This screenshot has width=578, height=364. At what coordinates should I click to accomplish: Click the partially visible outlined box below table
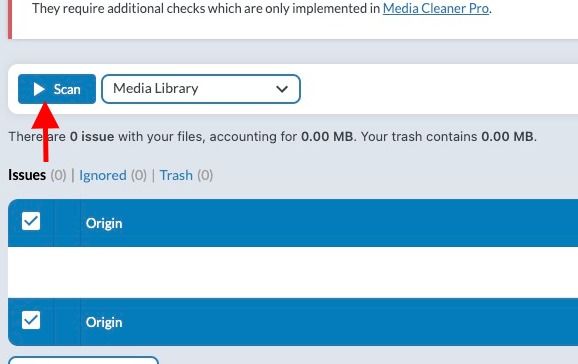[x=83, y=360]
